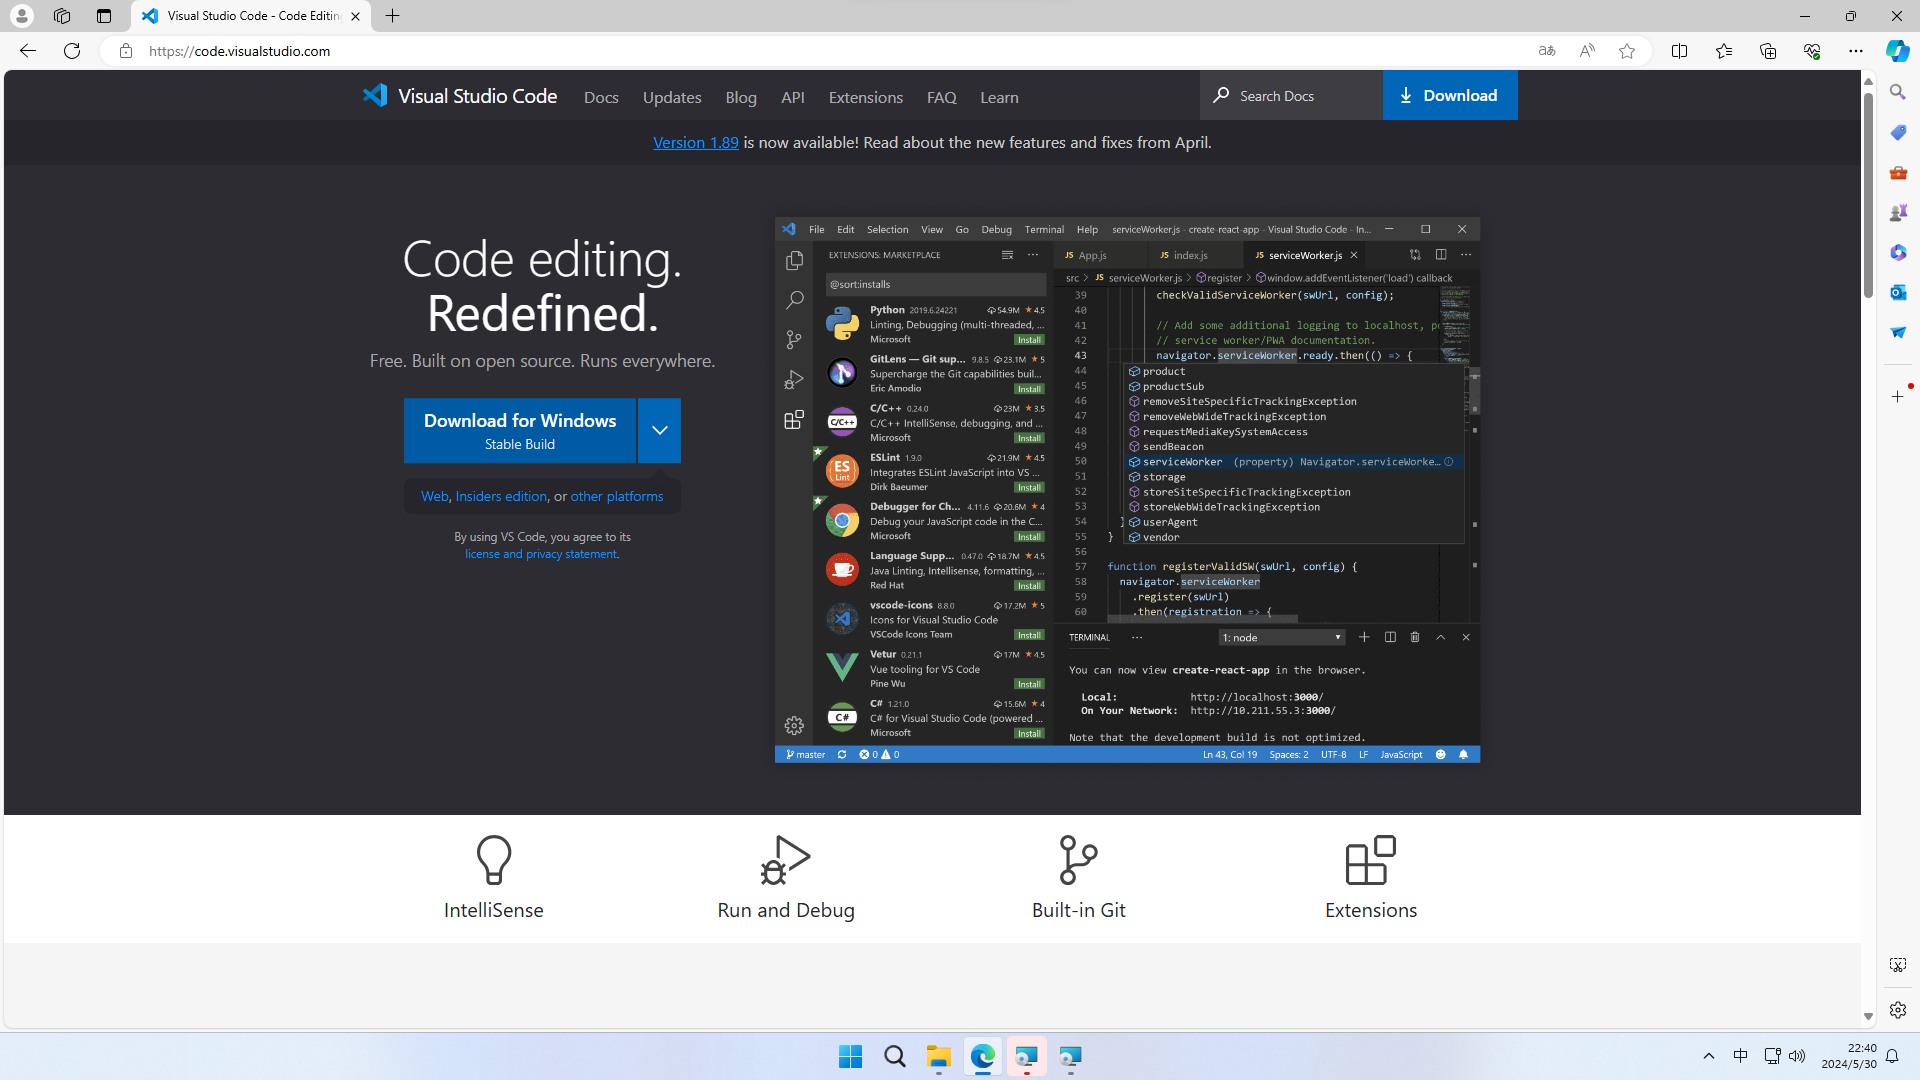The height and width of the screenshot is (1080, 1920).
Task: Click the IntelliSense lightbulb icon
Action: point(493,860)
